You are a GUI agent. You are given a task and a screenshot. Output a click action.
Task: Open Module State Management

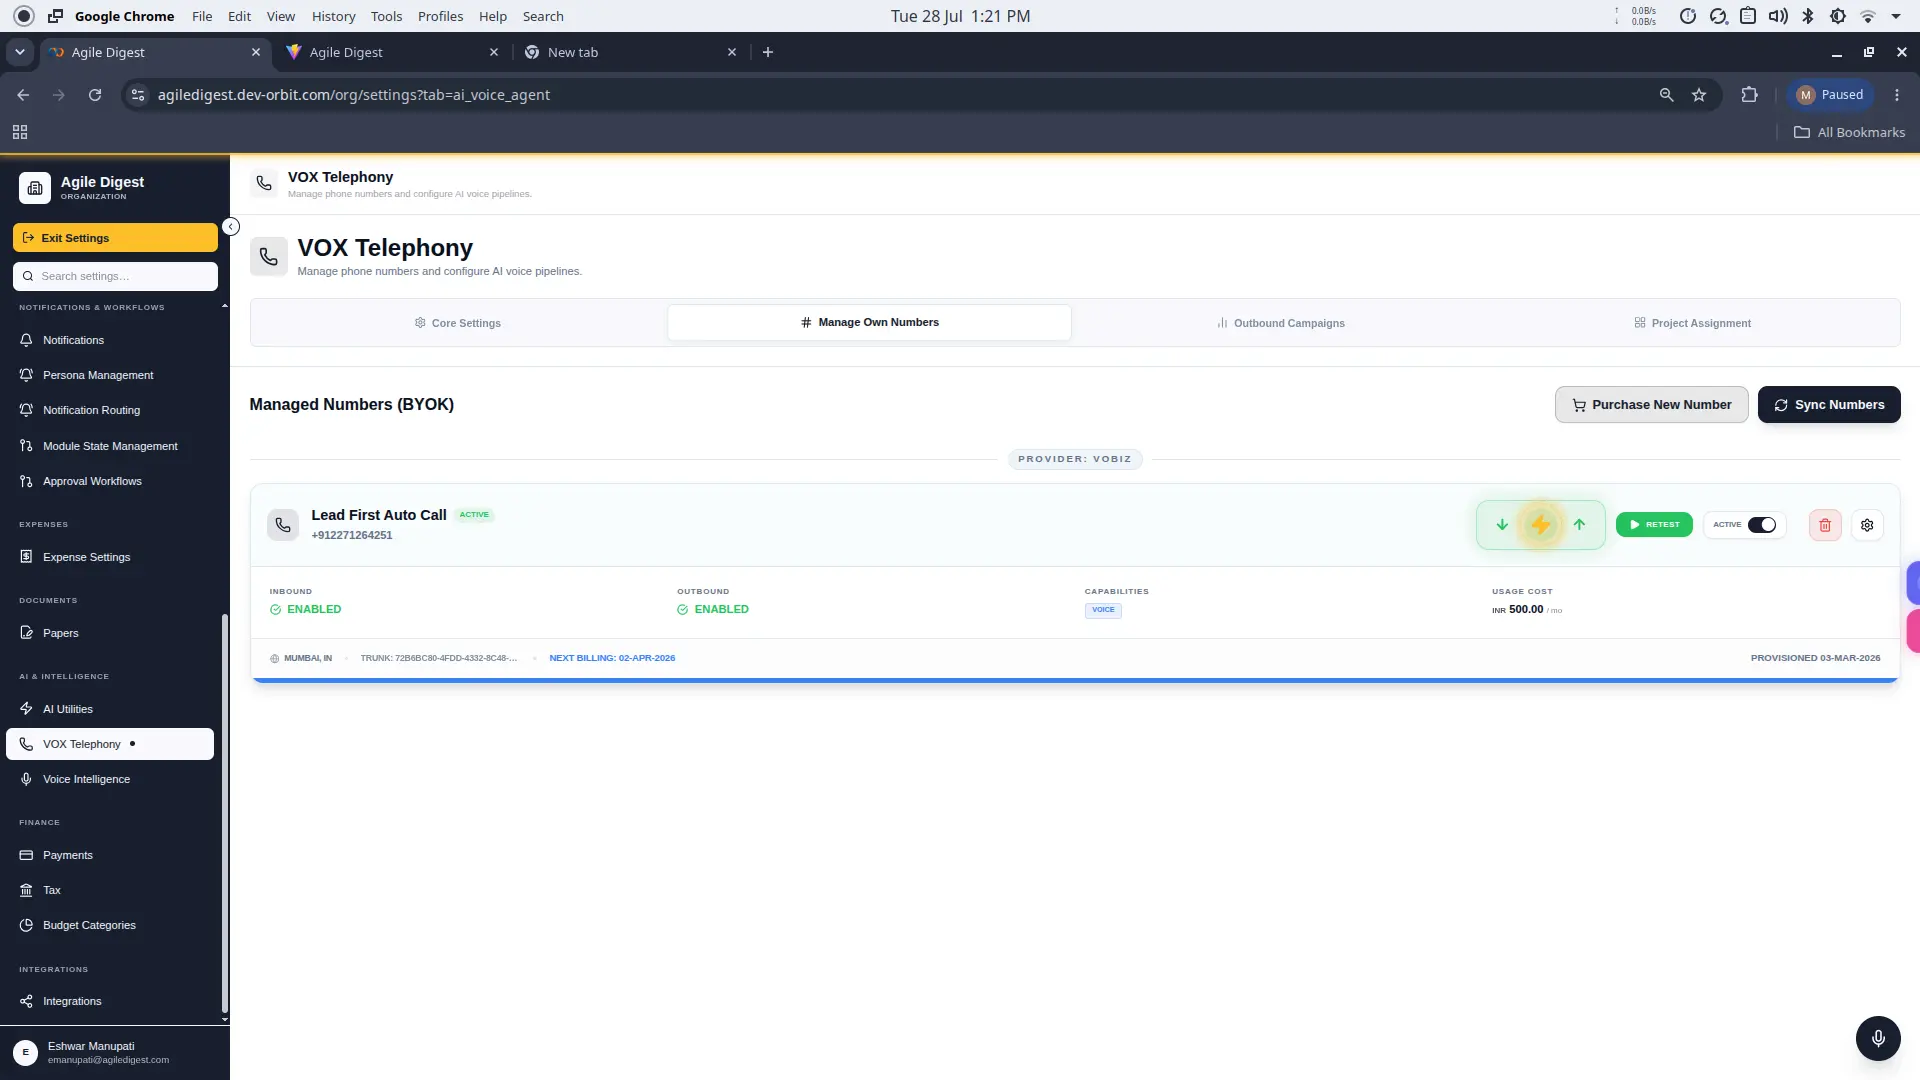(x=110, y=446)
